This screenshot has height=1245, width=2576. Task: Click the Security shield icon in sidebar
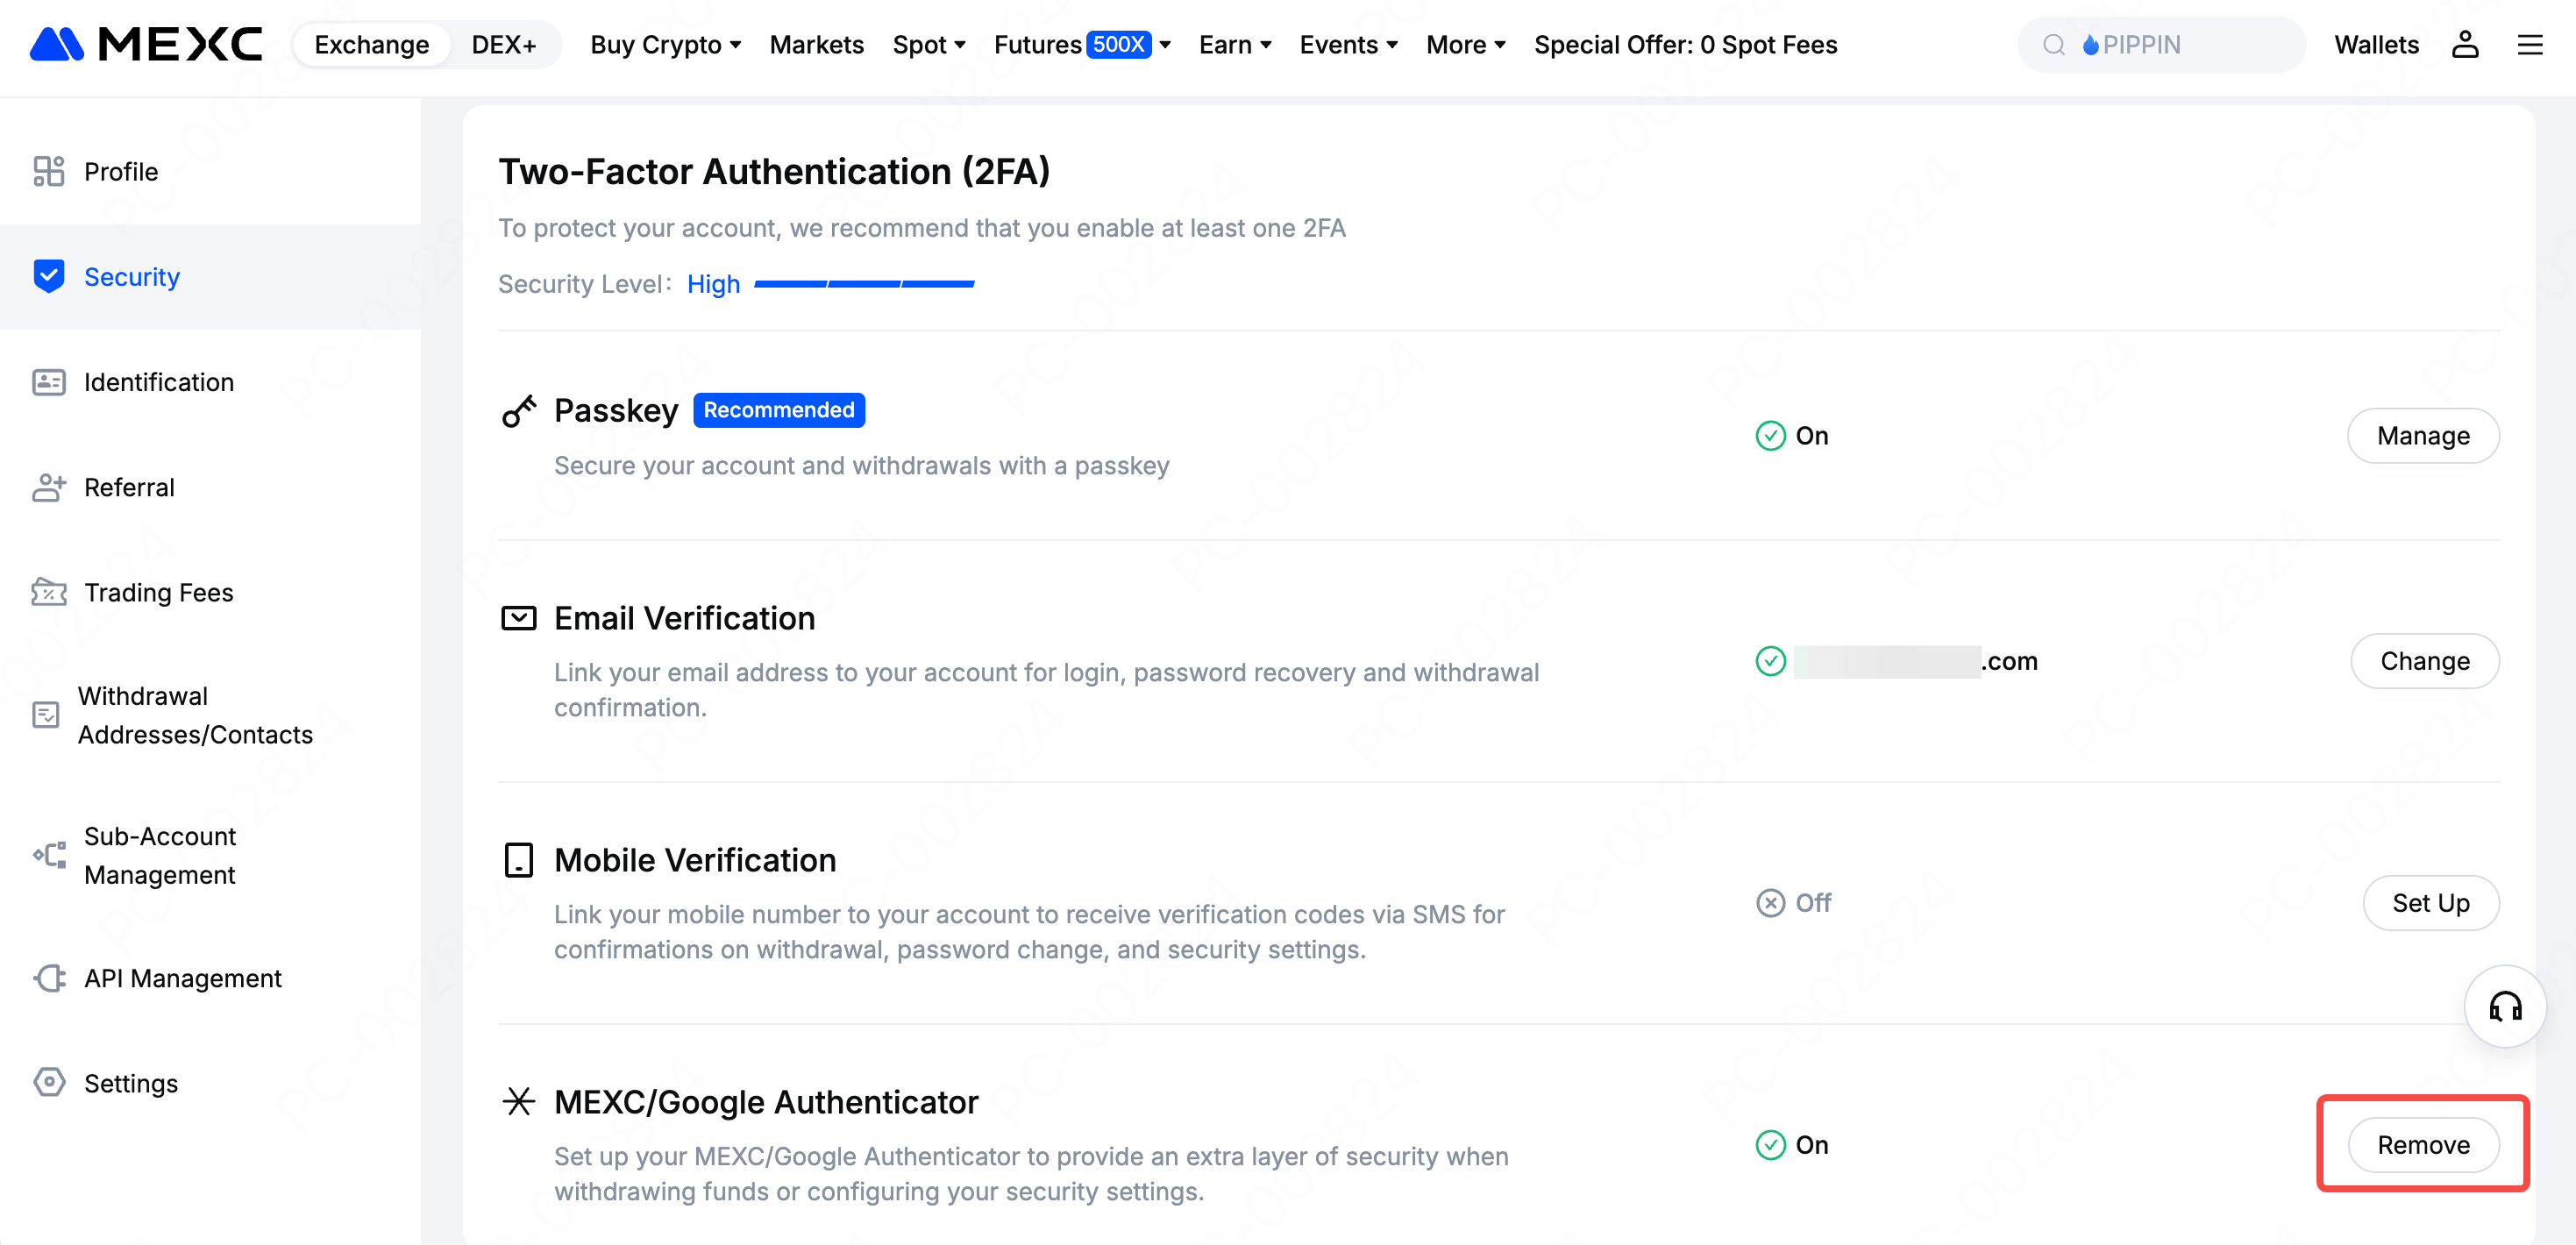(48, 276)
